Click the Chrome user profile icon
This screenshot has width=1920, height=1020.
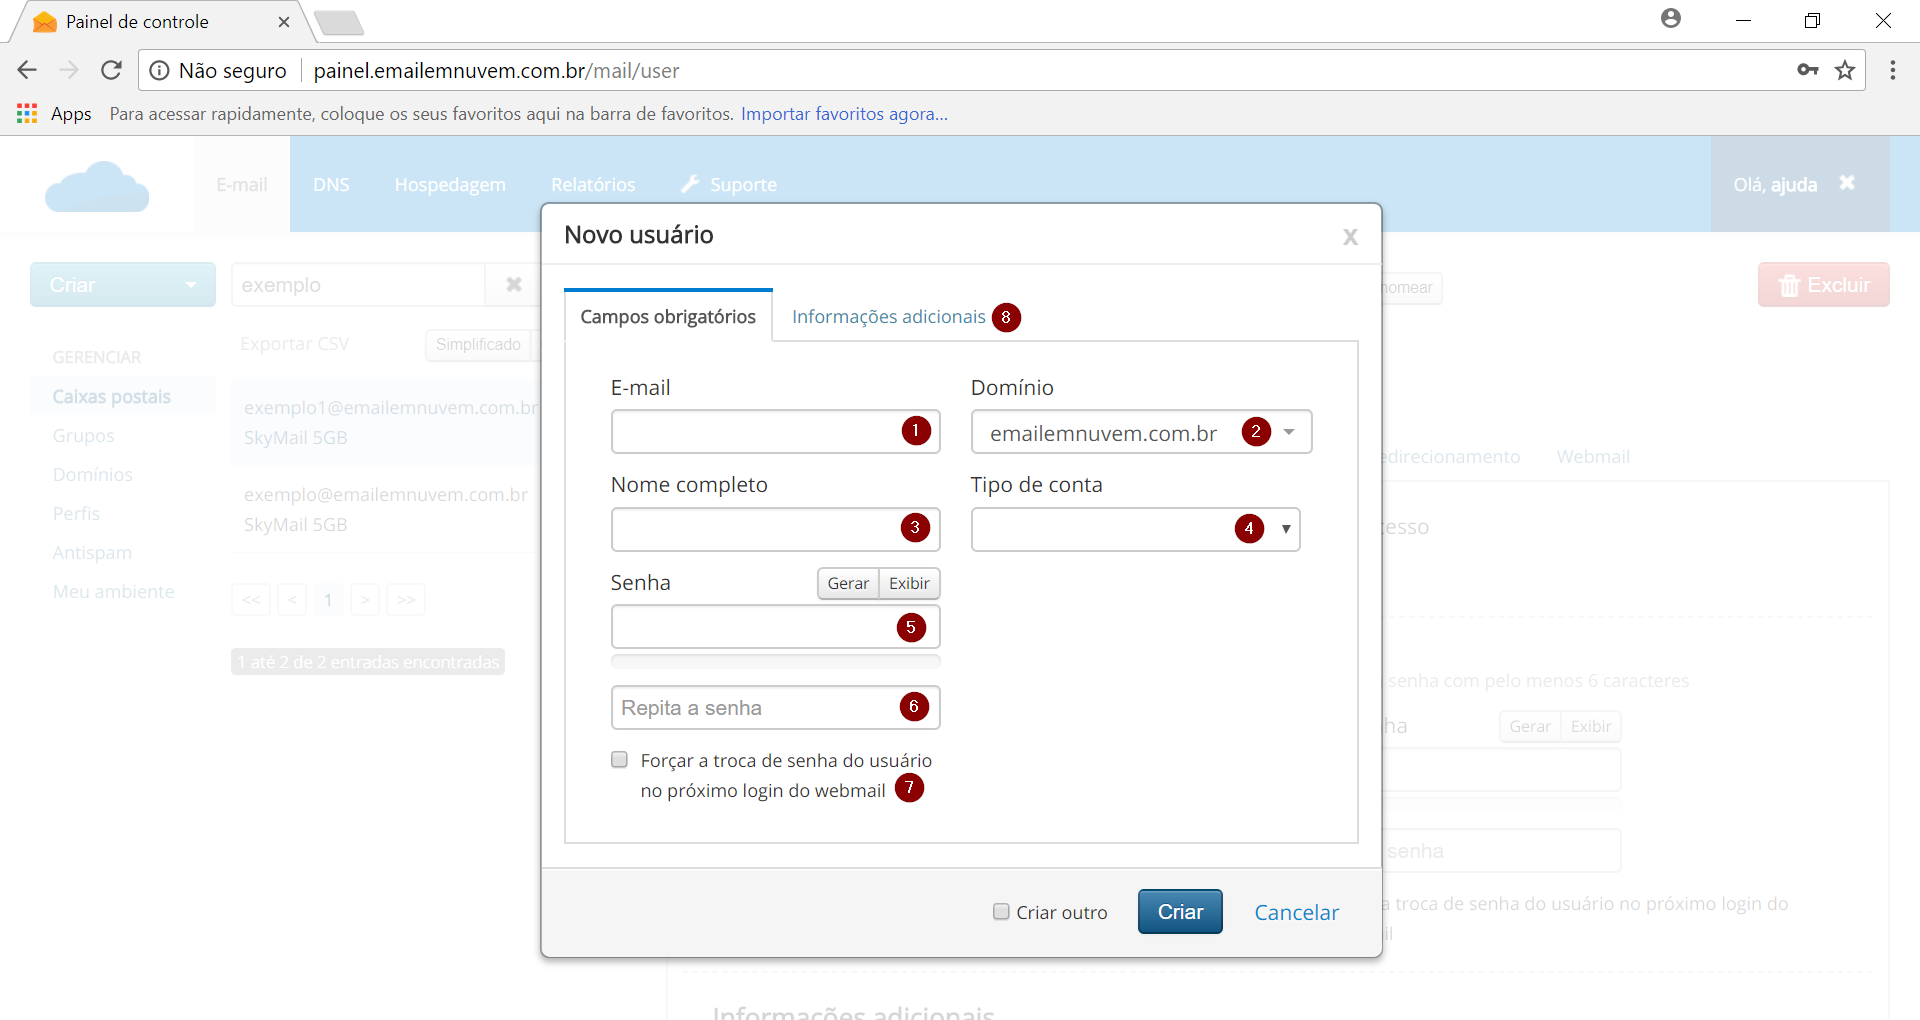[1671, 19]
